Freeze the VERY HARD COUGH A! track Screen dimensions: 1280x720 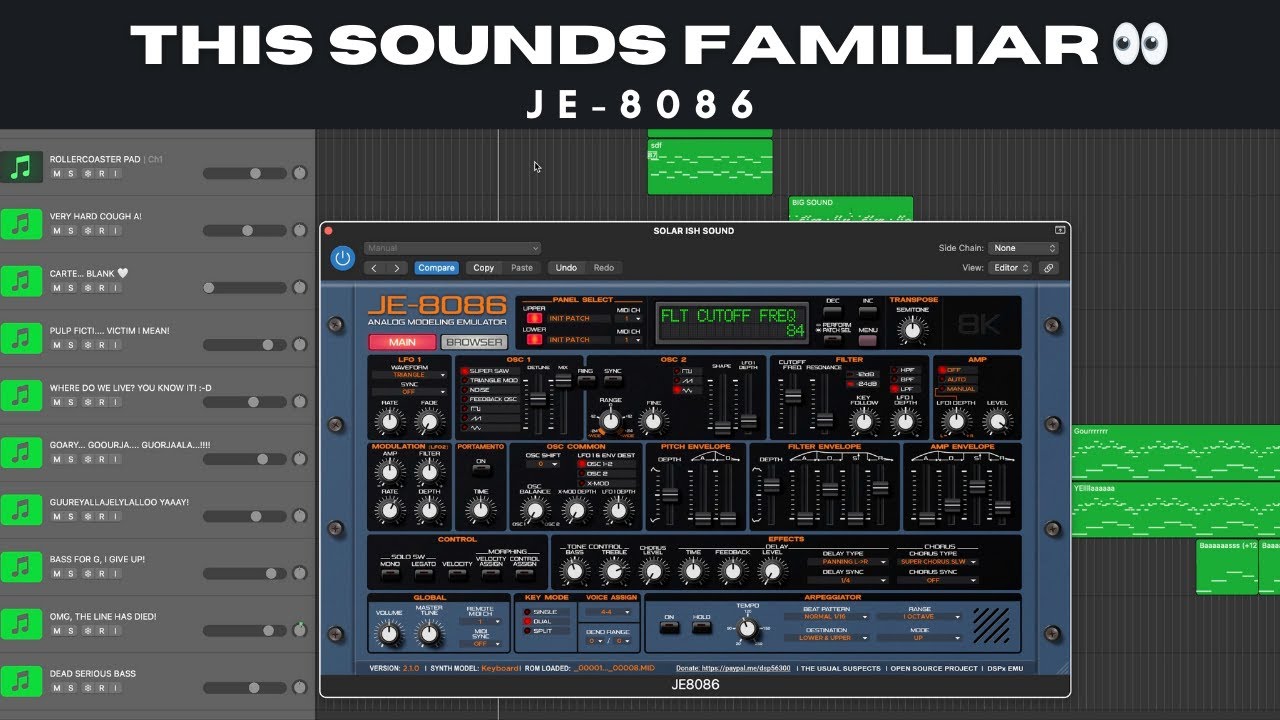(x=87, y=231)
